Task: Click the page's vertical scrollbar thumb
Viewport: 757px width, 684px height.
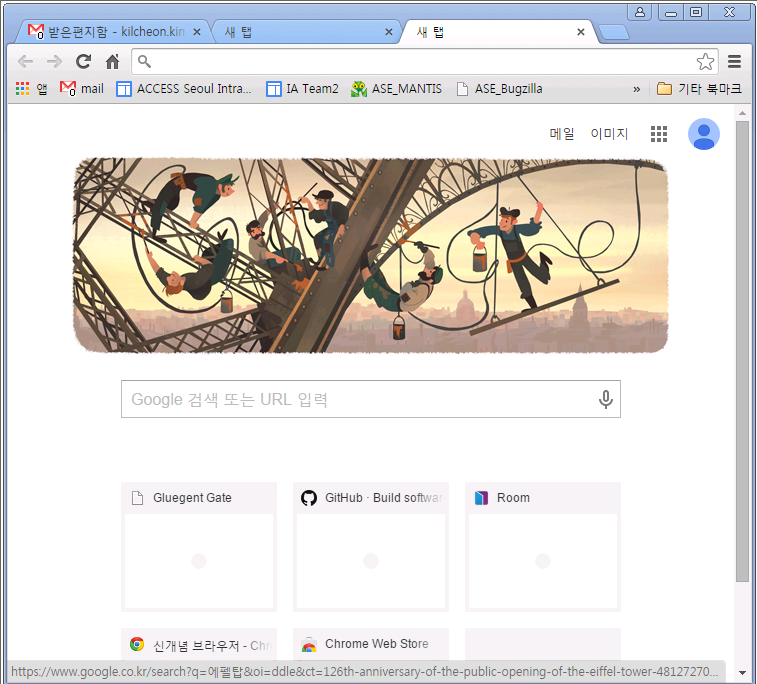Action: click(x=742, y=351)
